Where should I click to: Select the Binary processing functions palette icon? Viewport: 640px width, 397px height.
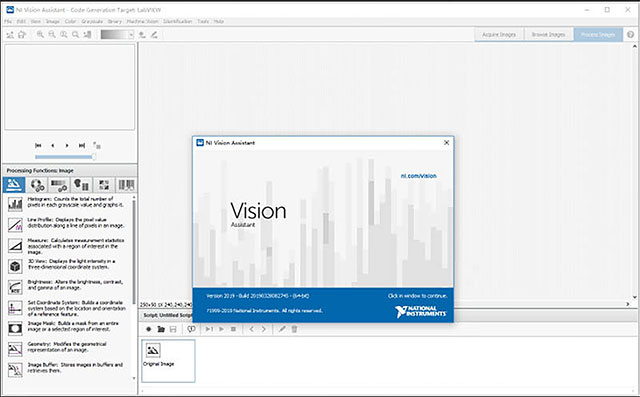coord(81,185)
